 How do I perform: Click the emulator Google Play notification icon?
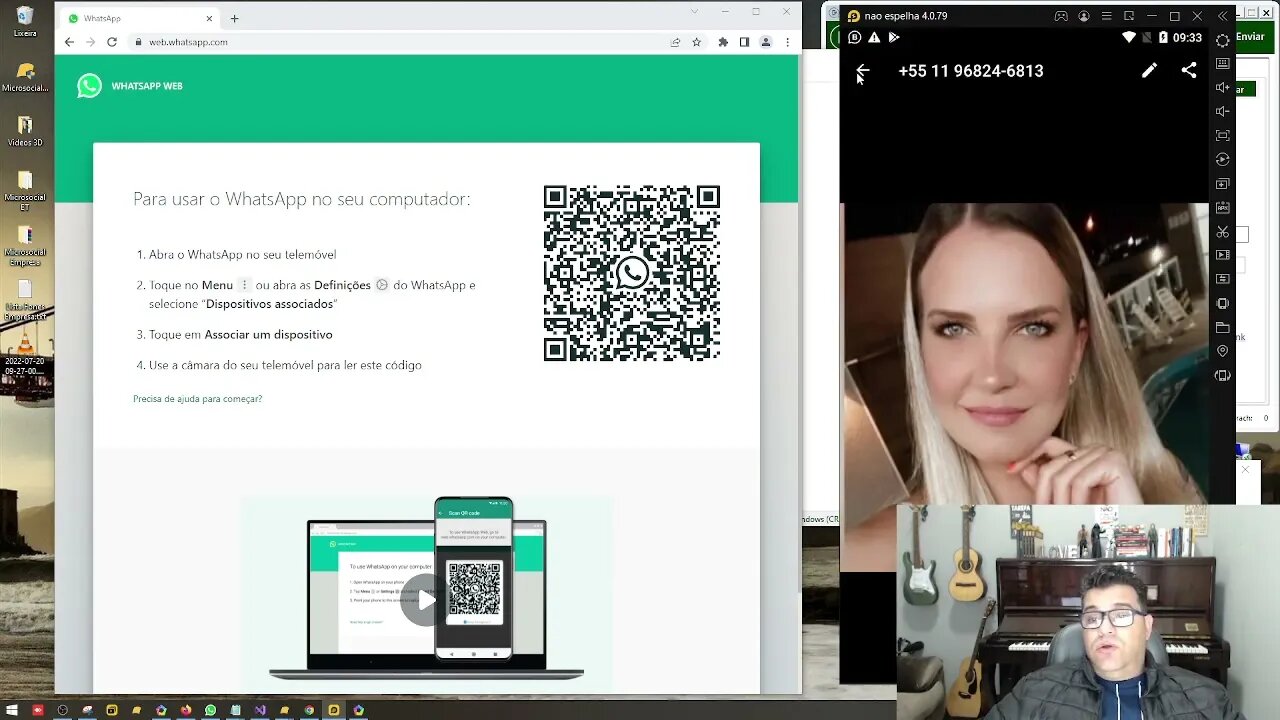(894, 37)
